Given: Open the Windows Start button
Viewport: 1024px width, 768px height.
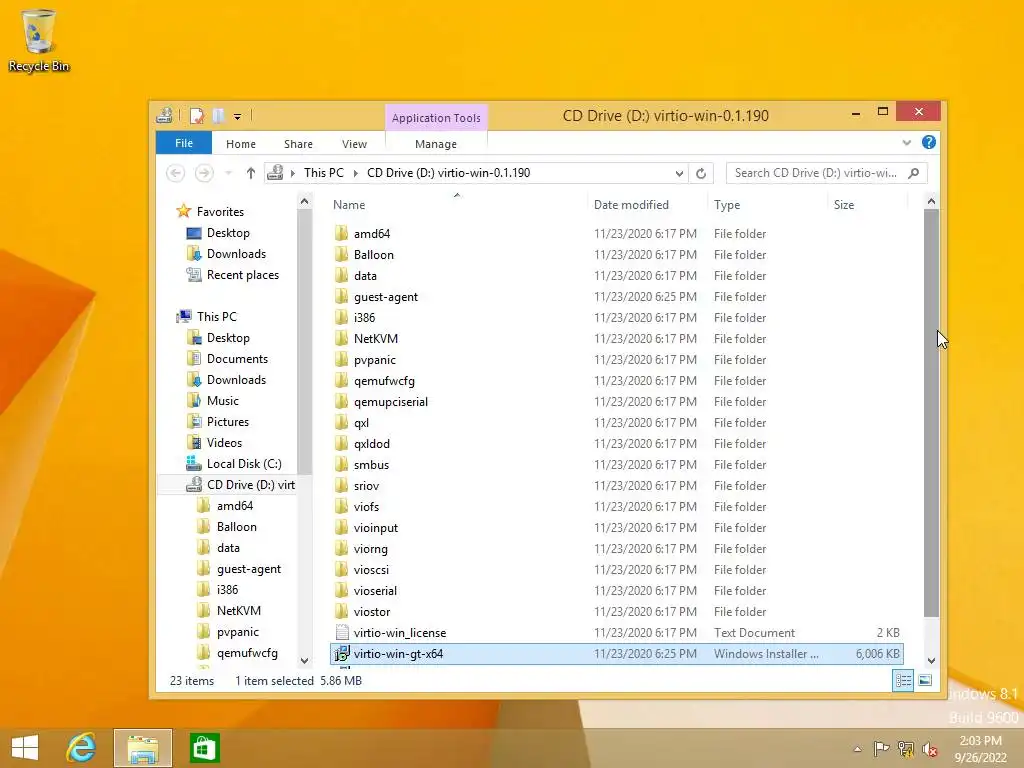Looking at the screenshot, I should tap(25, 748).
